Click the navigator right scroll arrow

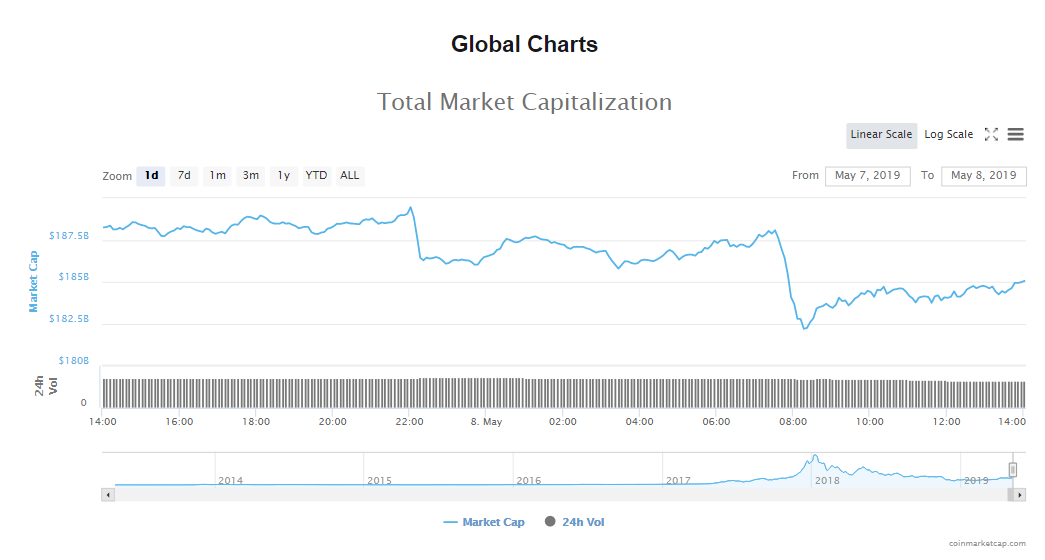1020,495
